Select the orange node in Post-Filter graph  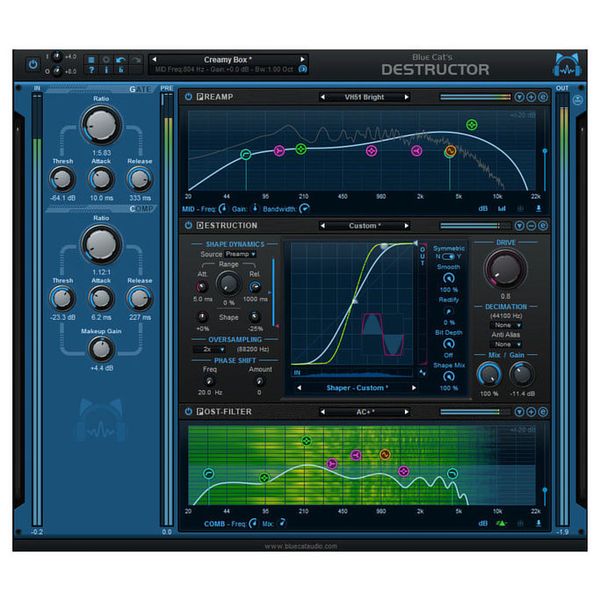tap(385, 455)
